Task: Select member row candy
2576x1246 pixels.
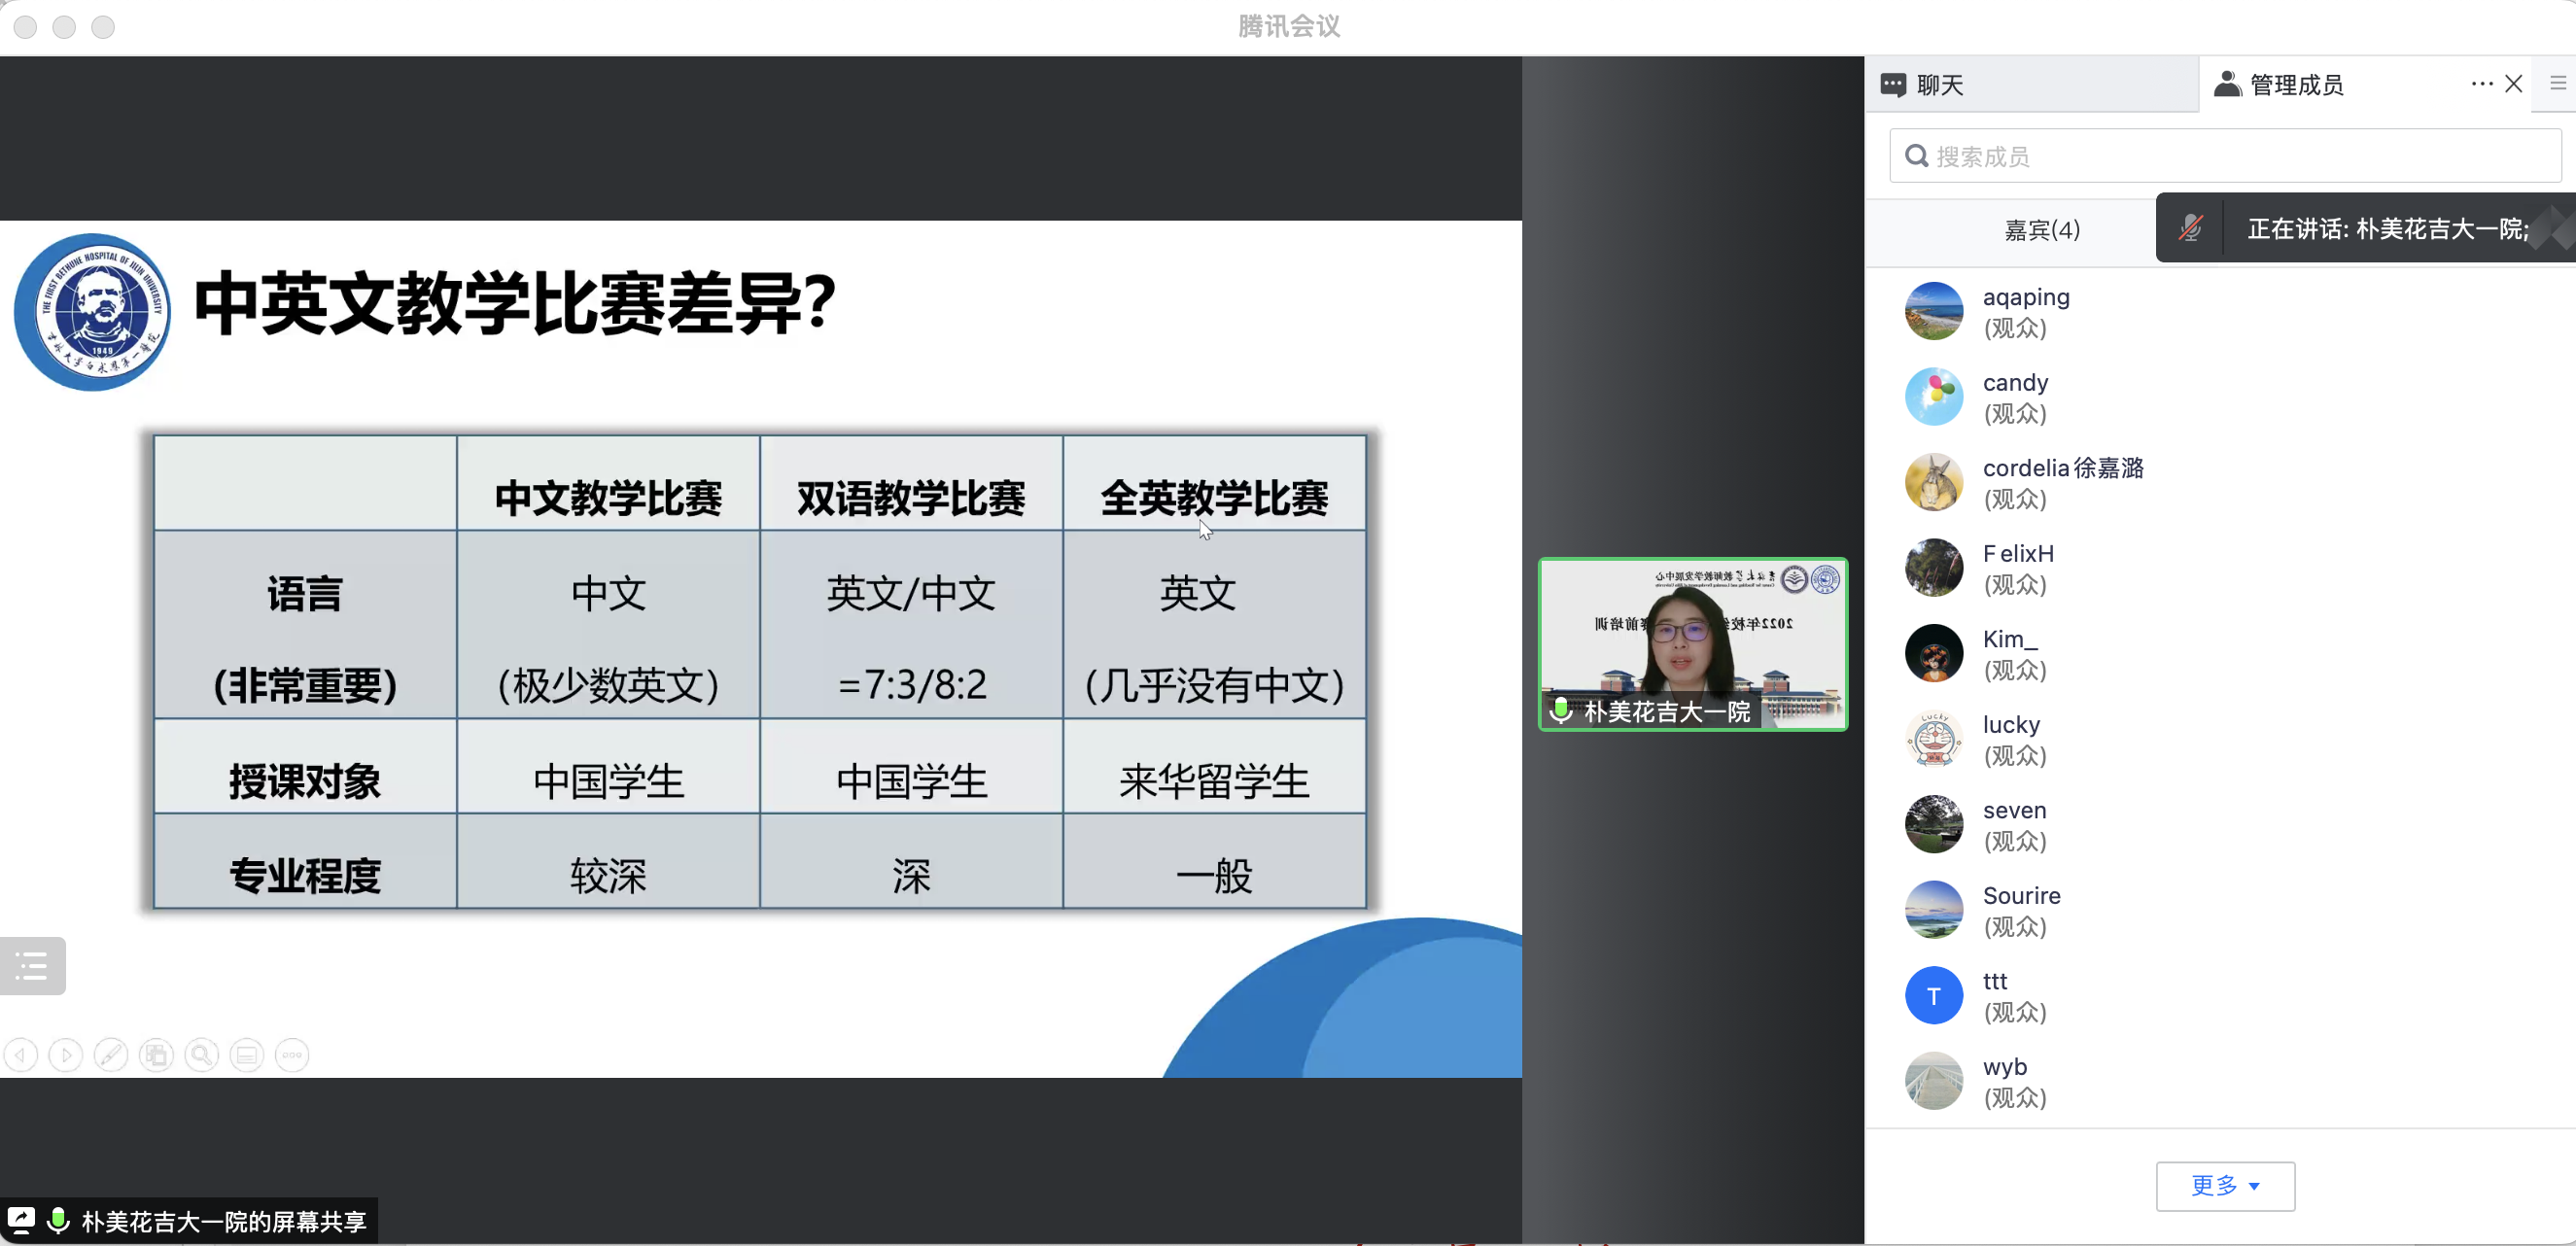Action: point(2219,397)
